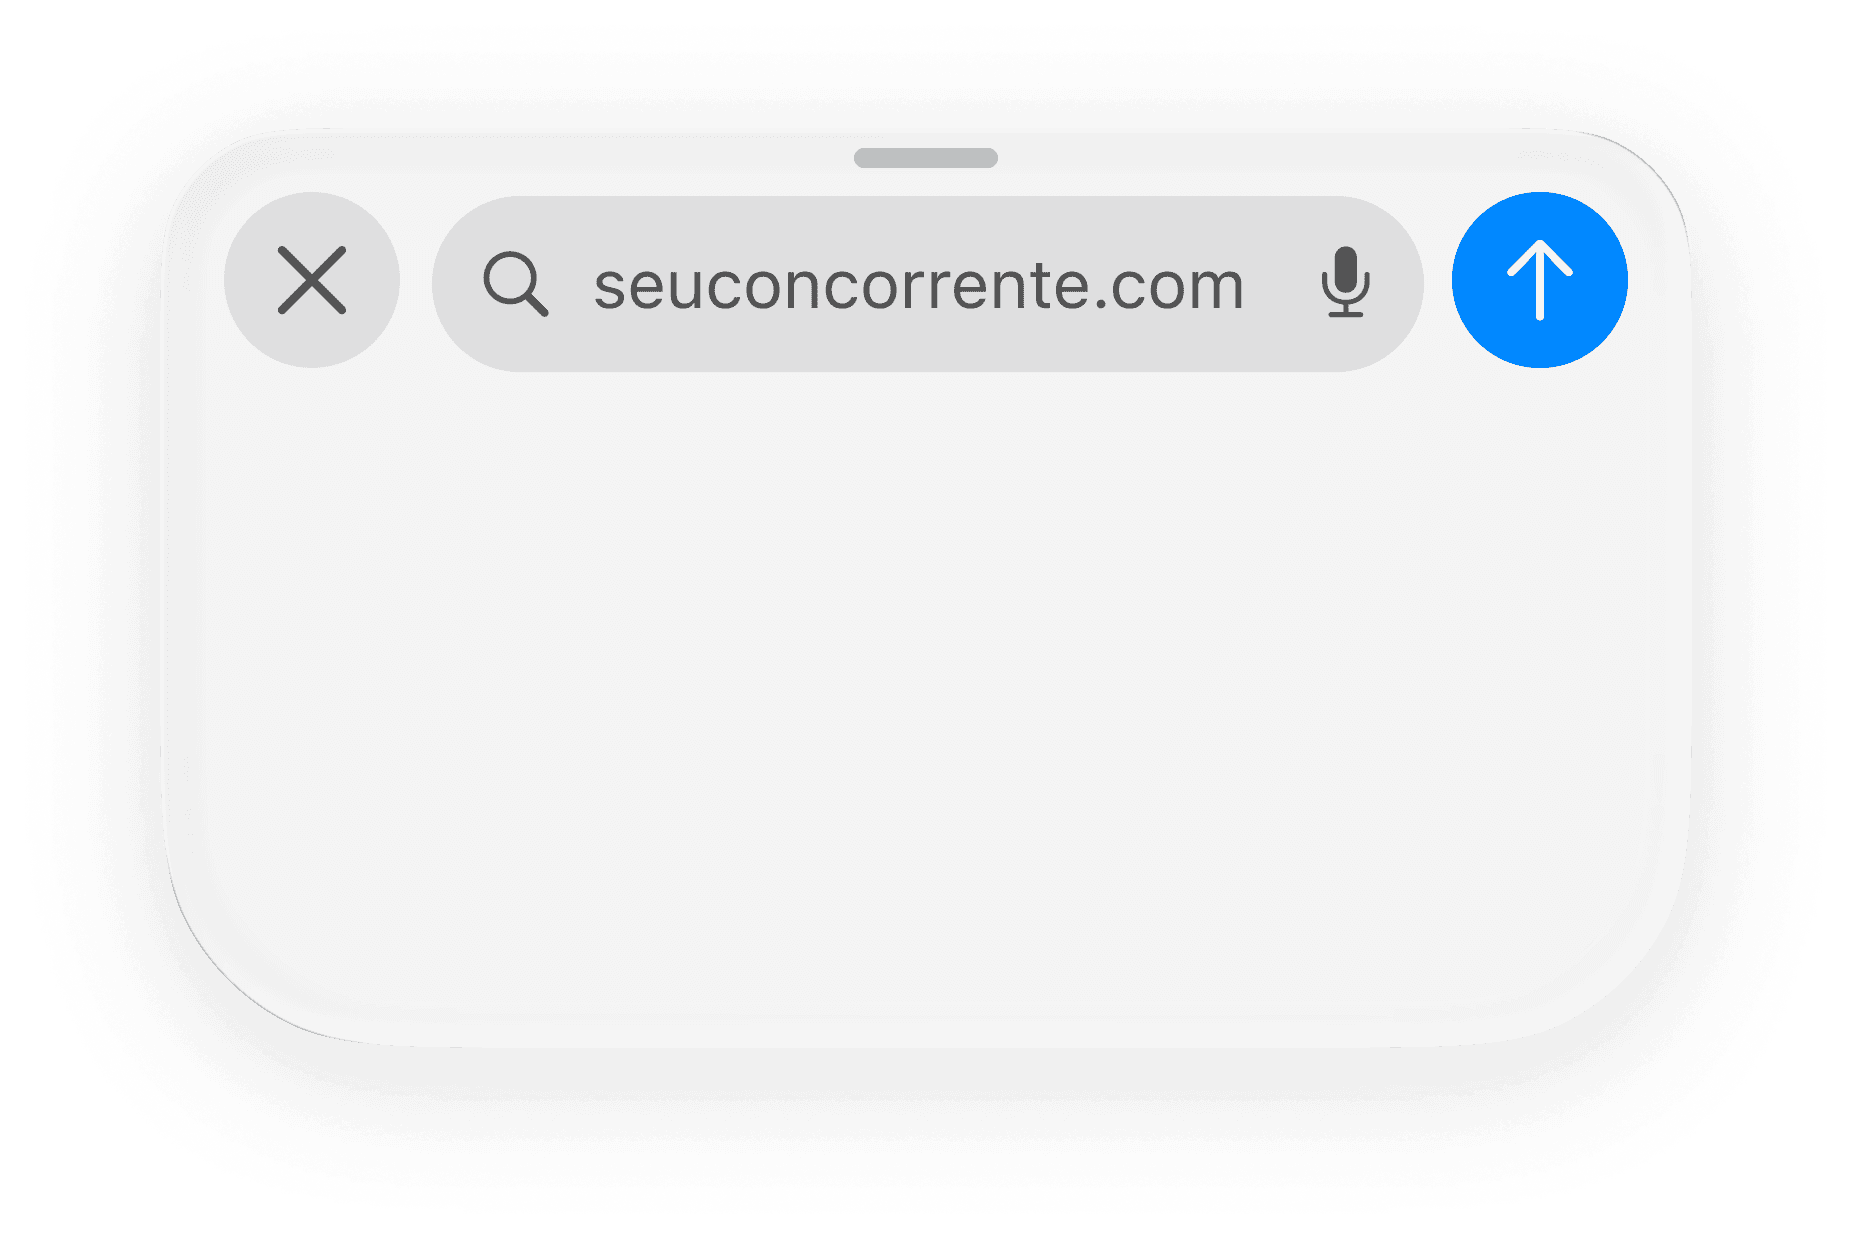The height and width of the screenshot is (1240, 1852).
Task: Click the seuconcorrente.com text field
Action: 928,284
